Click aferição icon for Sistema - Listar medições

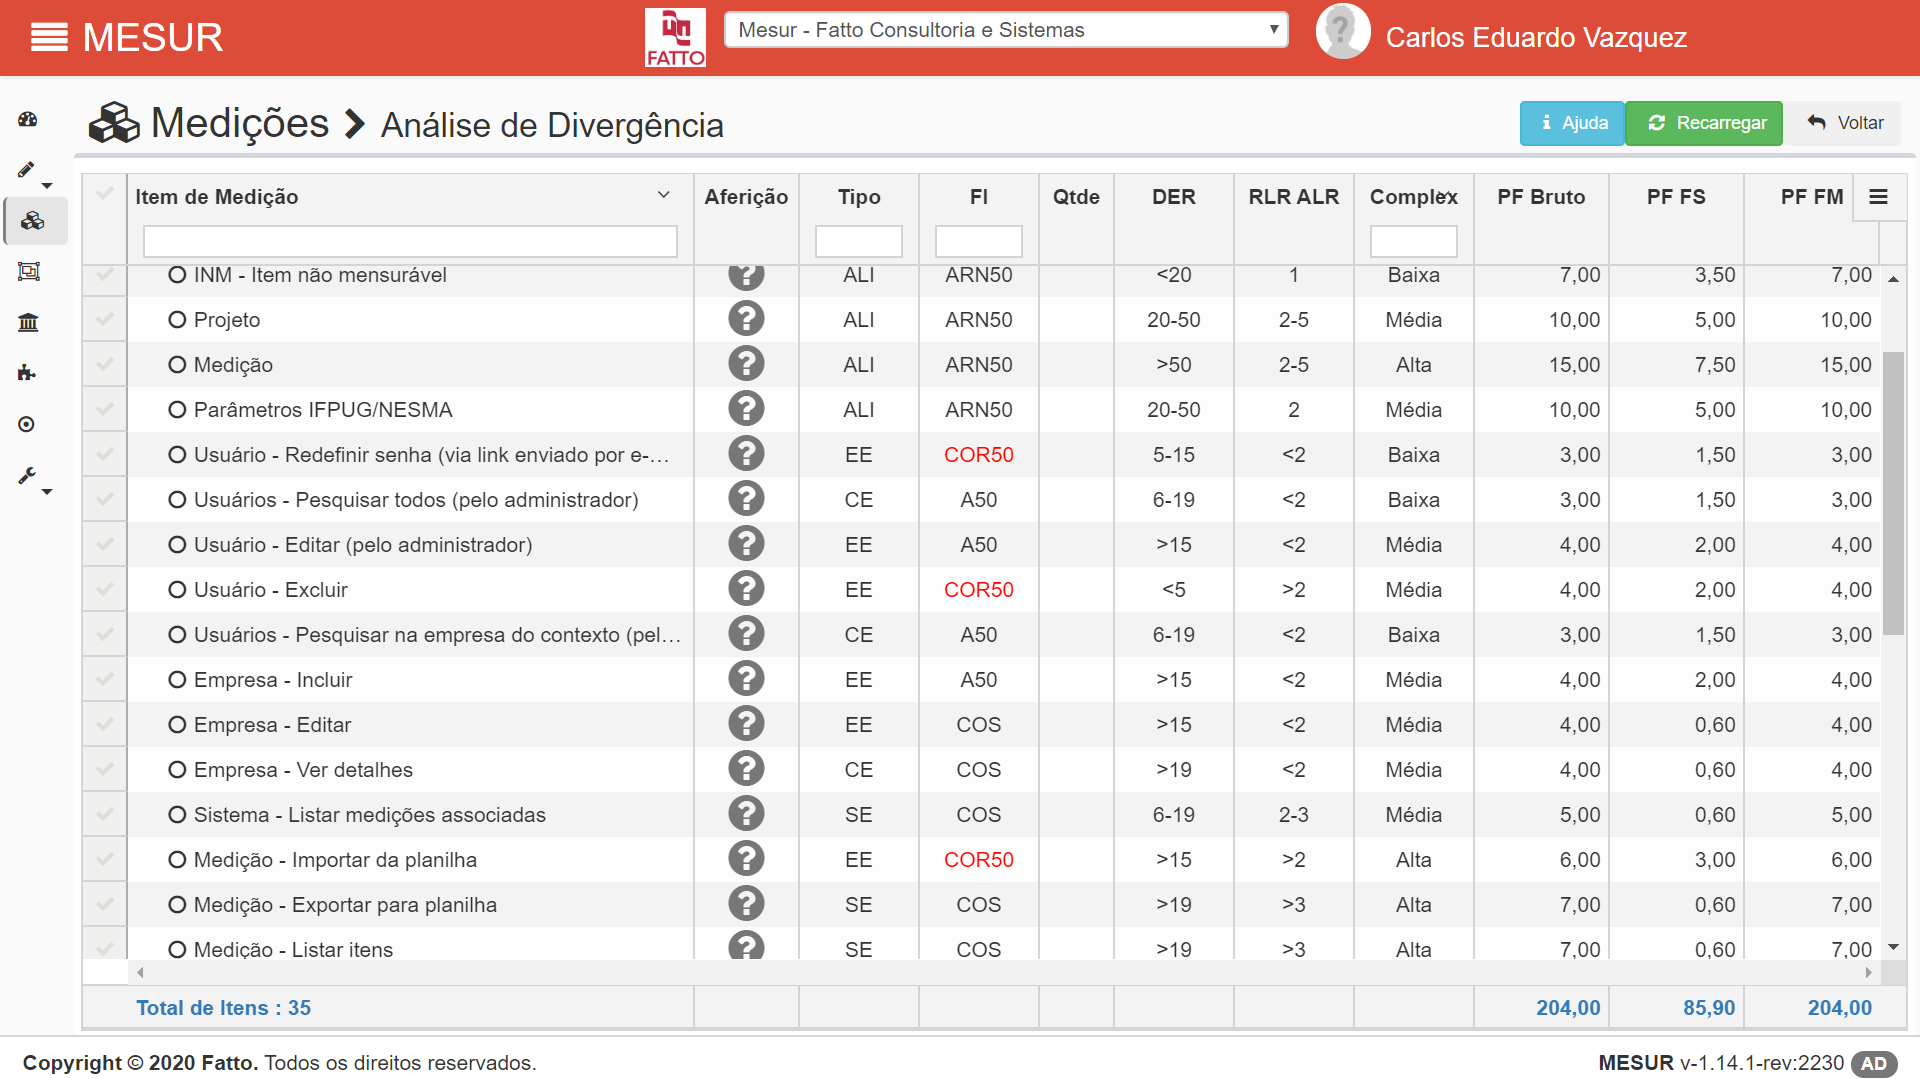(746, 814)
